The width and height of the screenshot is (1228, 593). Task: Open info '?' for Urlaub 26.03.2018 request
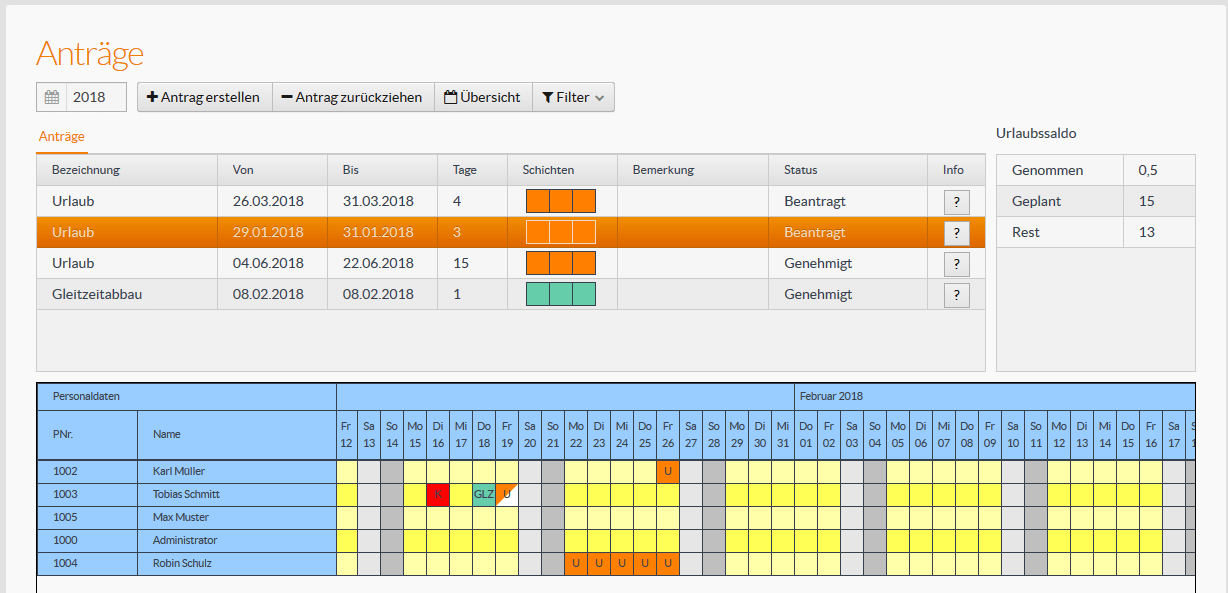(956, 202)
